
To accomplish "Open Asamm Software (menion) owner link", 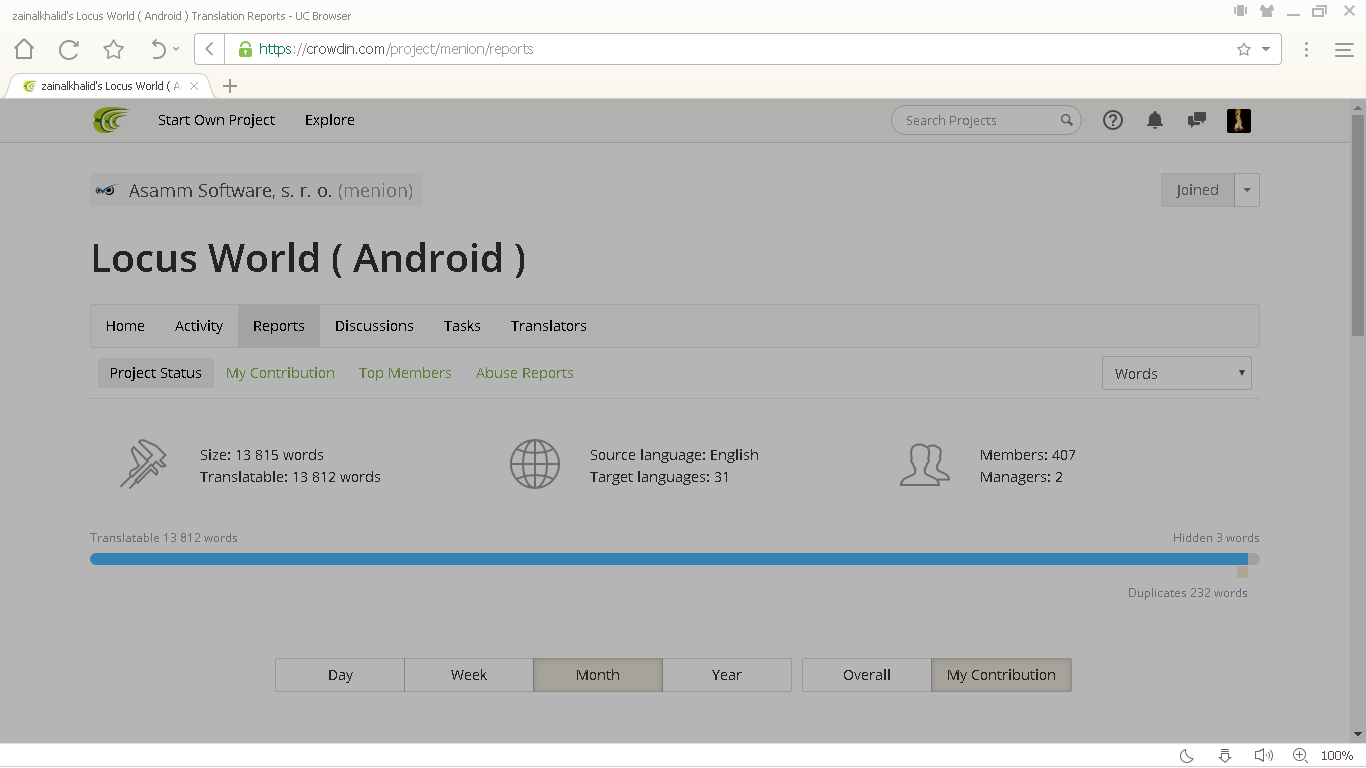I will (256, 190).
